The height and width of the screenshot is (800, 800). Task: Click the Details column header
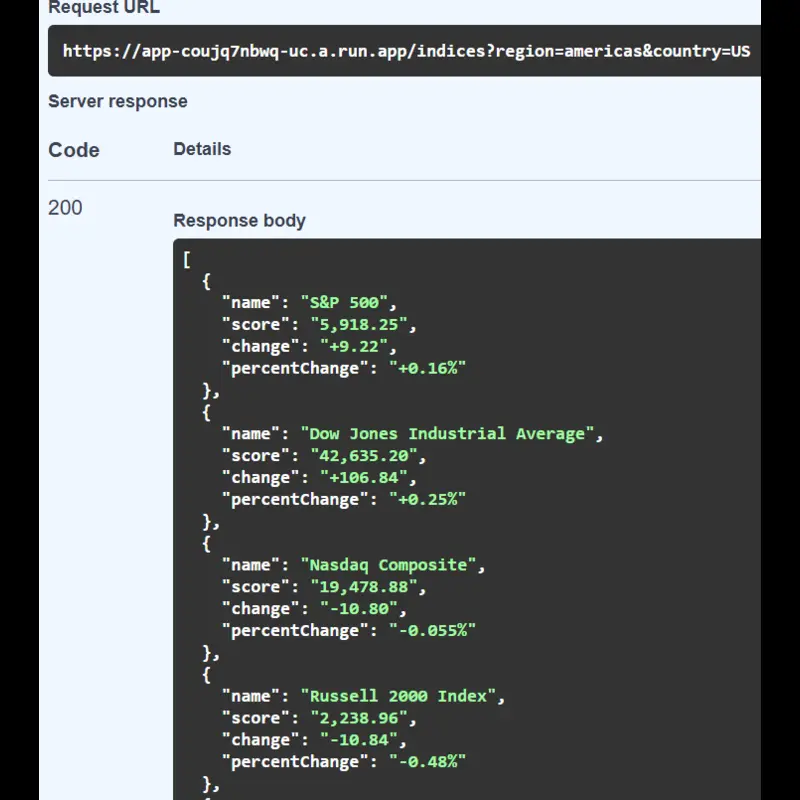coord(202,148)
